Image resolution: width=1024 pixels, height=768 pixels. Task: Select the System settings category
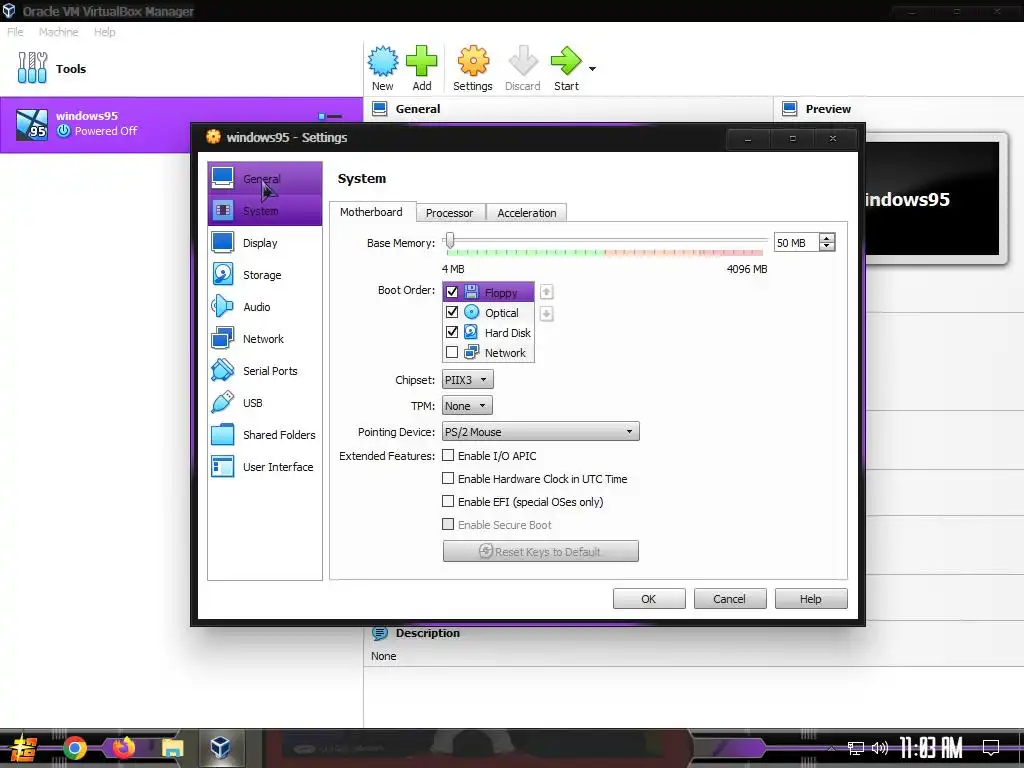pyautogui.click(x=264, y=210)
